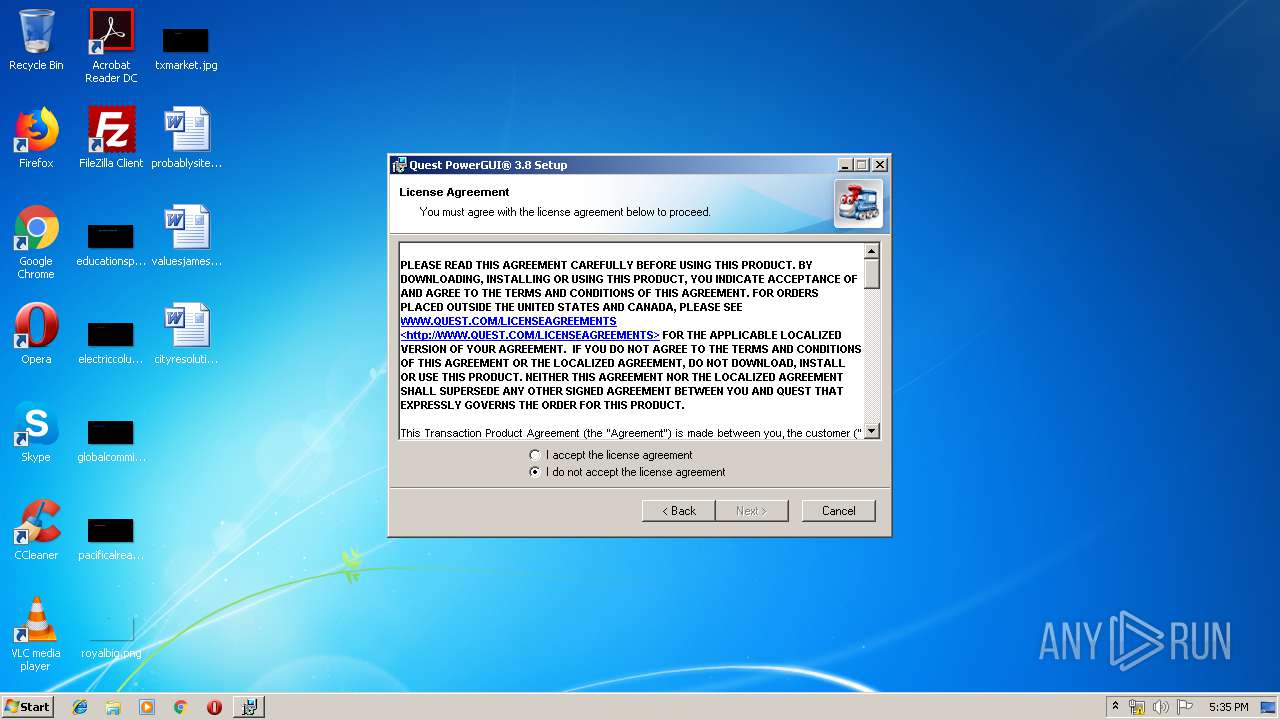Click scroll down arrow in license text

tap(871, 431)
